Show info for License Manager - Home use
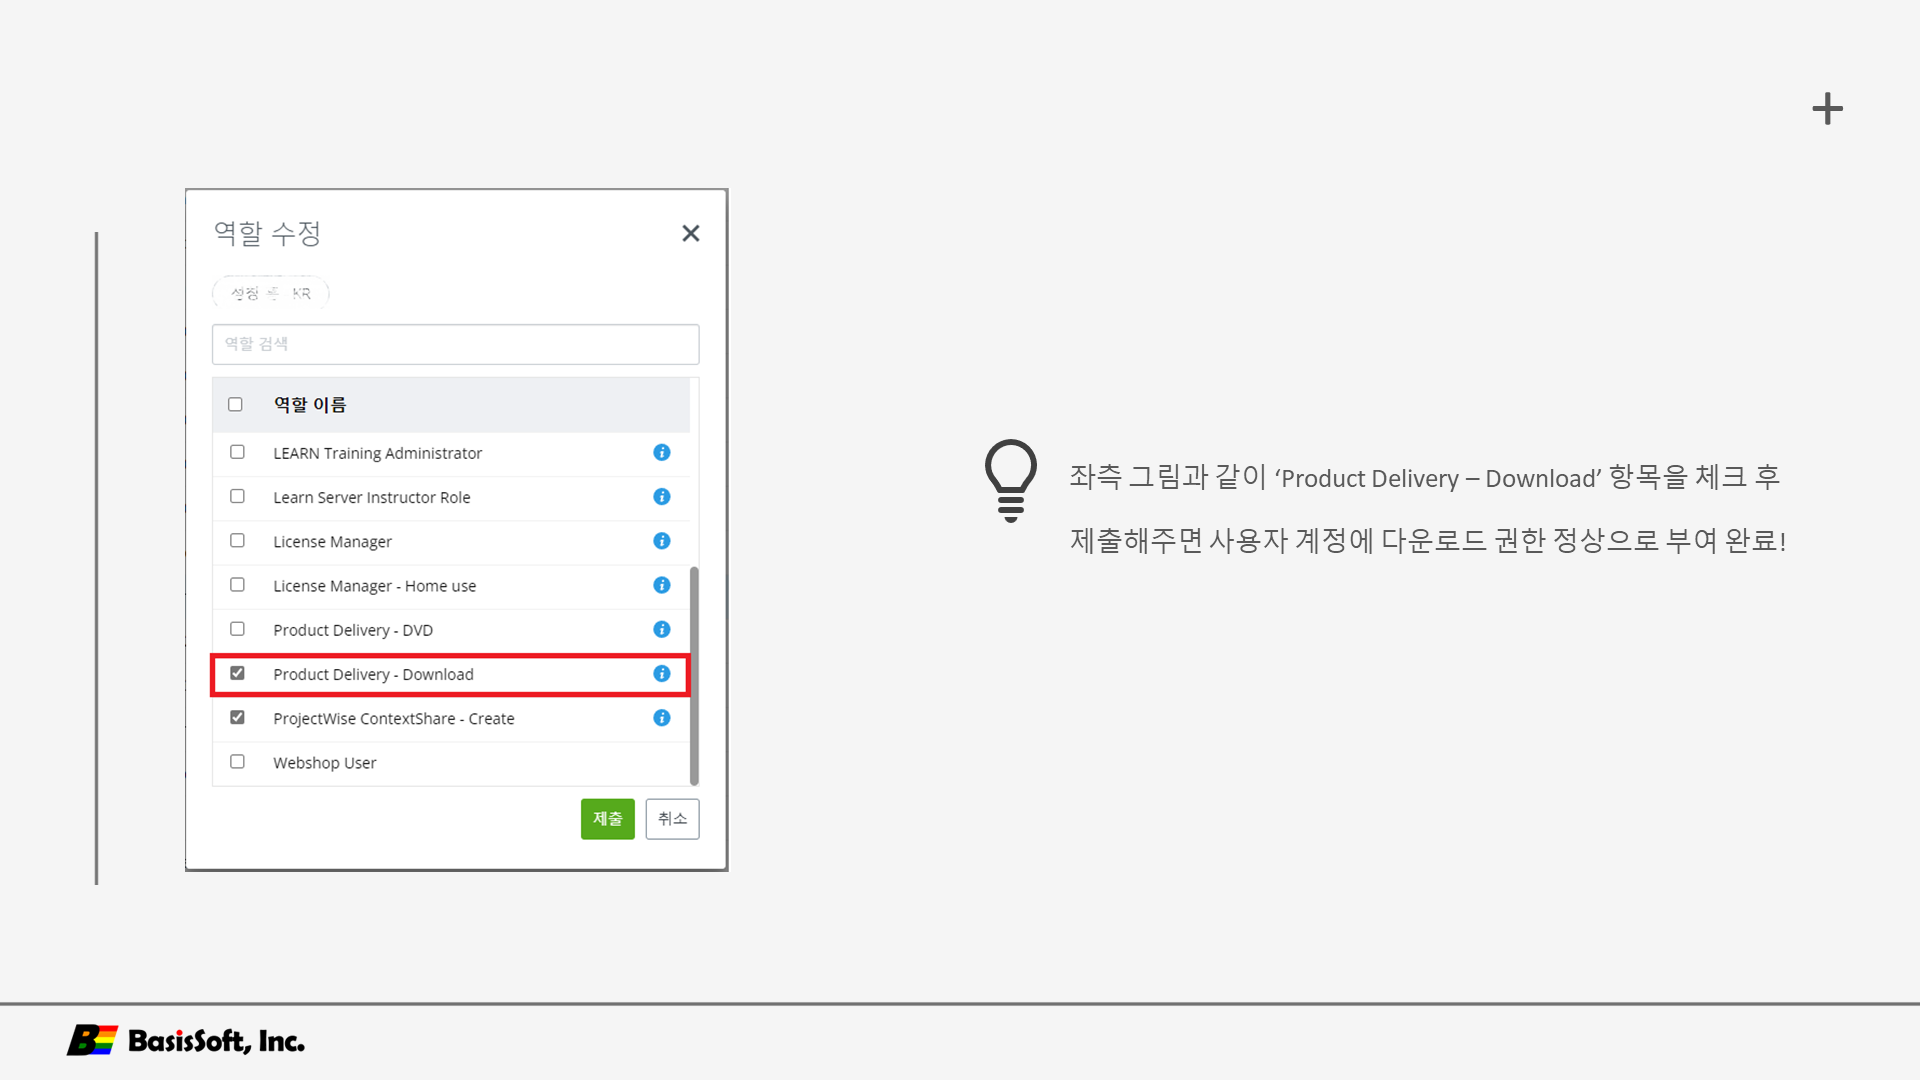The height and width of the screenshot is (1080, 1920). tap(661, 585)
